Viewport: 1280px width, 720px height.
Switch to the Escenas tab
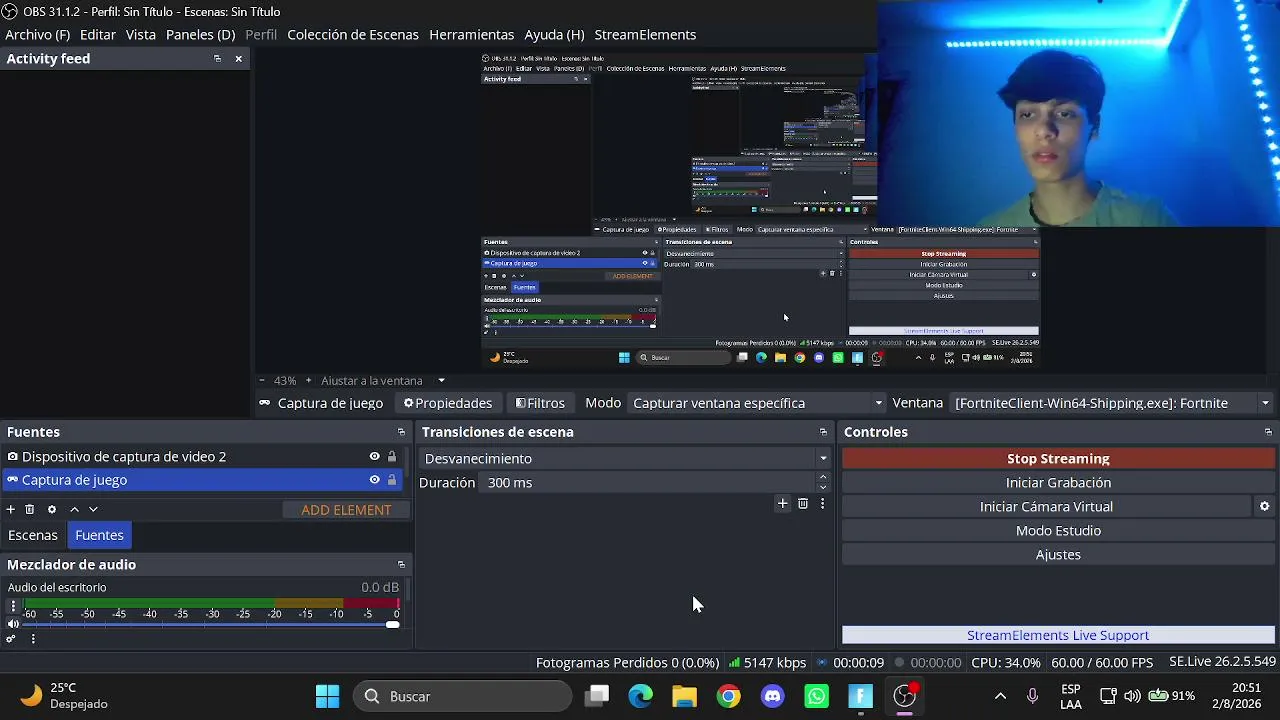click(33, 535)
